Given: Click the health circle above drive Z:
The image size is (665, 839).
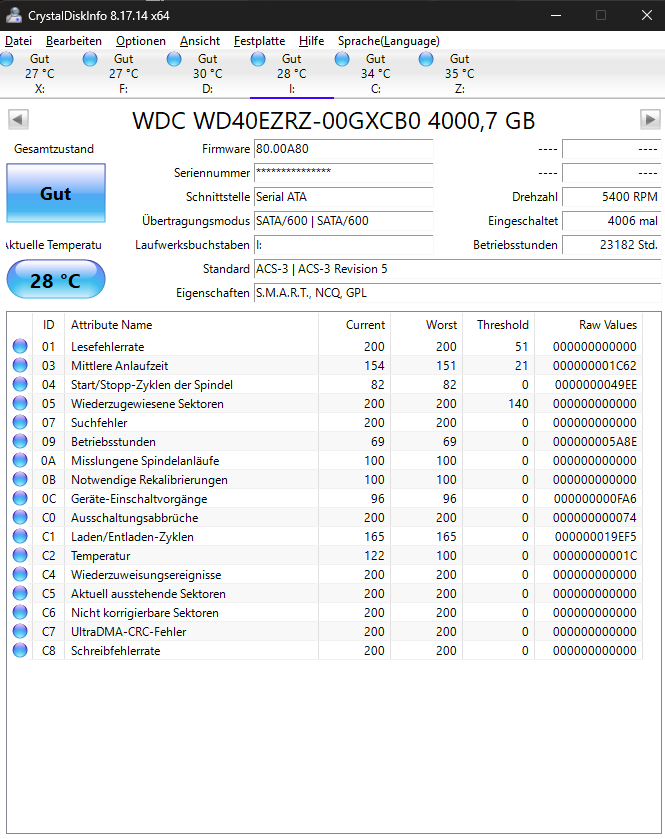Looking at the screenshot, I should [x=426, y=59].
